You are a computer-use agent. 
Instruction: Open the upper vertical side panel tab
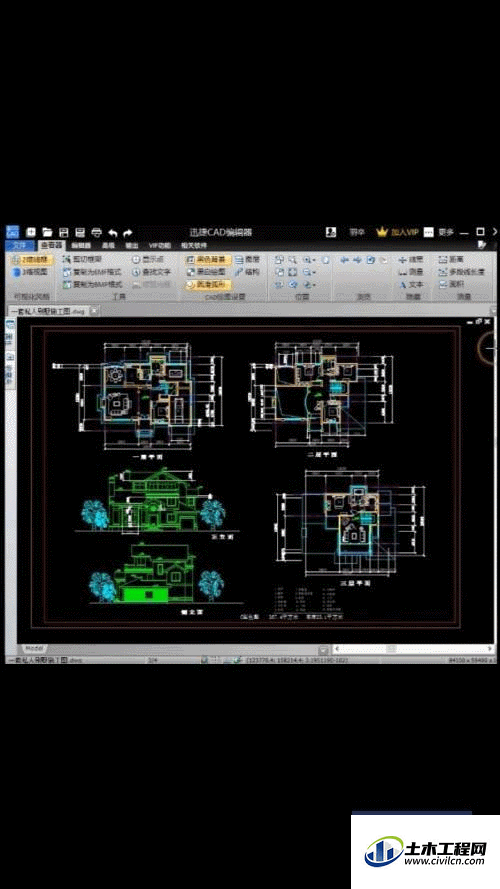tap(10, 334)
